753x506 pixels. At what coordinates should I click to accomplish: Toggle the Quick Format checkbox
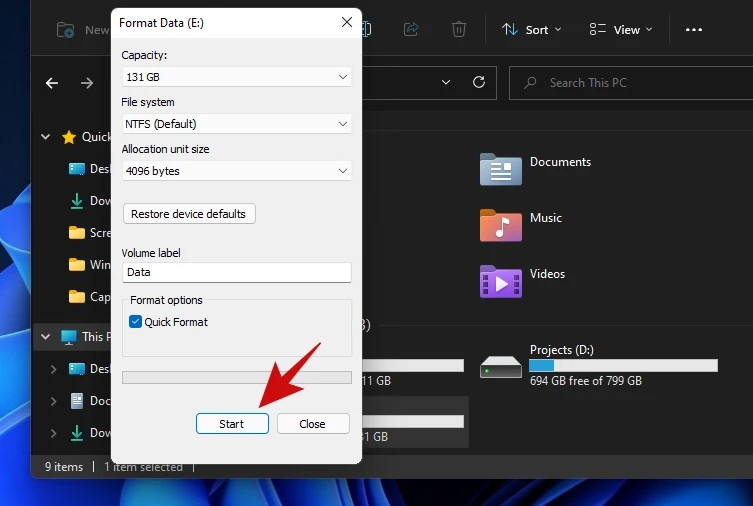point(135,322)
